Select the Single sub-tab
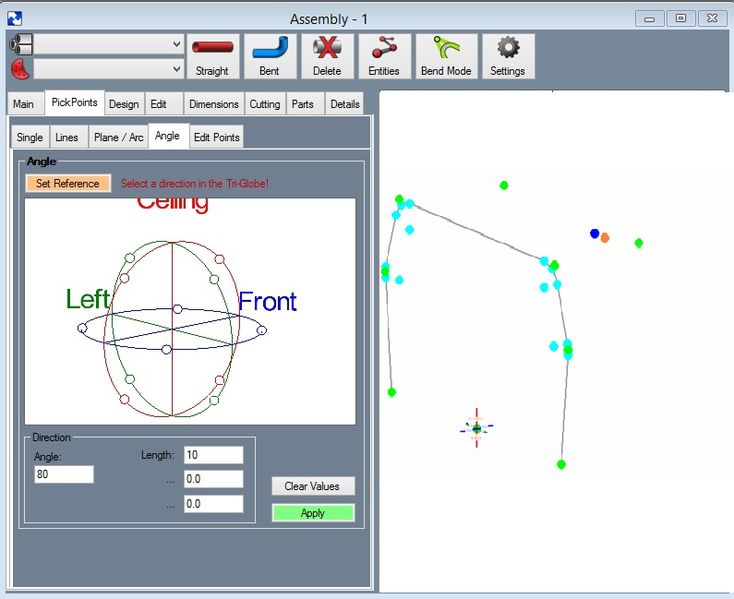Viewport: 734px width, 599px height. [x=30, y=137]
